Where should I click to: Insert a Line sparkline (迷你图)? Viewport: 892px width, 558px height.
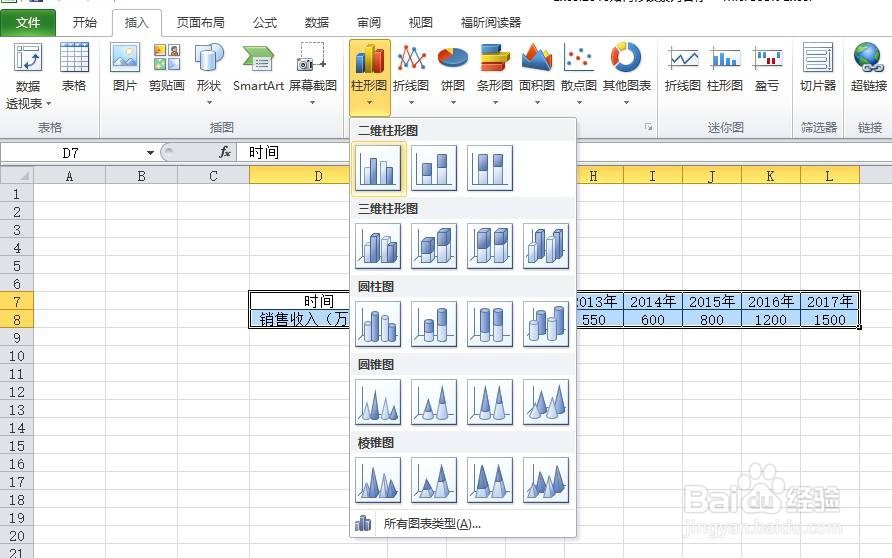683,67
